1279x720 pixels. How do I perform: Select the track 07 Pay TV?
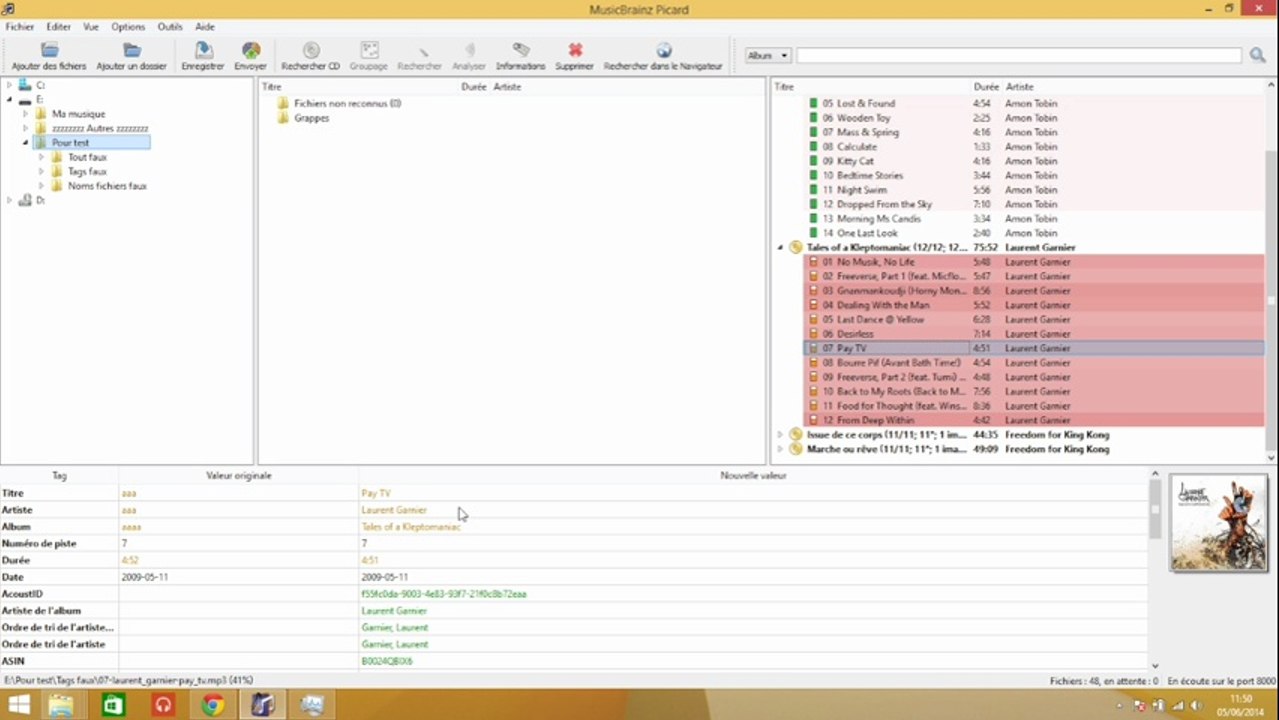[1034, 348]
